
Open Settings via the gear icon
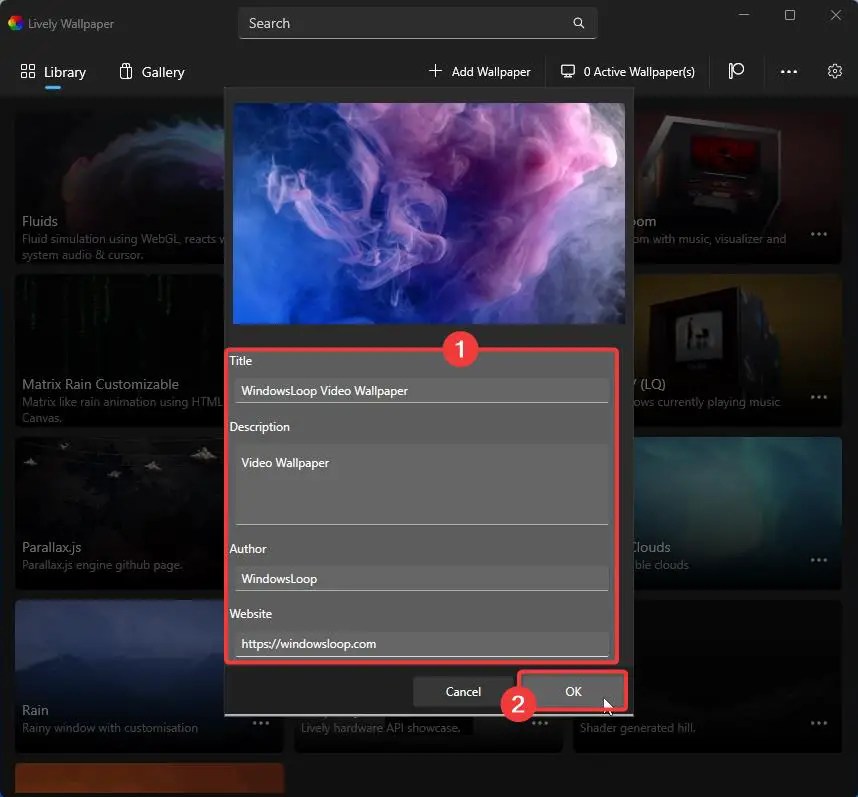click(834, 71)
